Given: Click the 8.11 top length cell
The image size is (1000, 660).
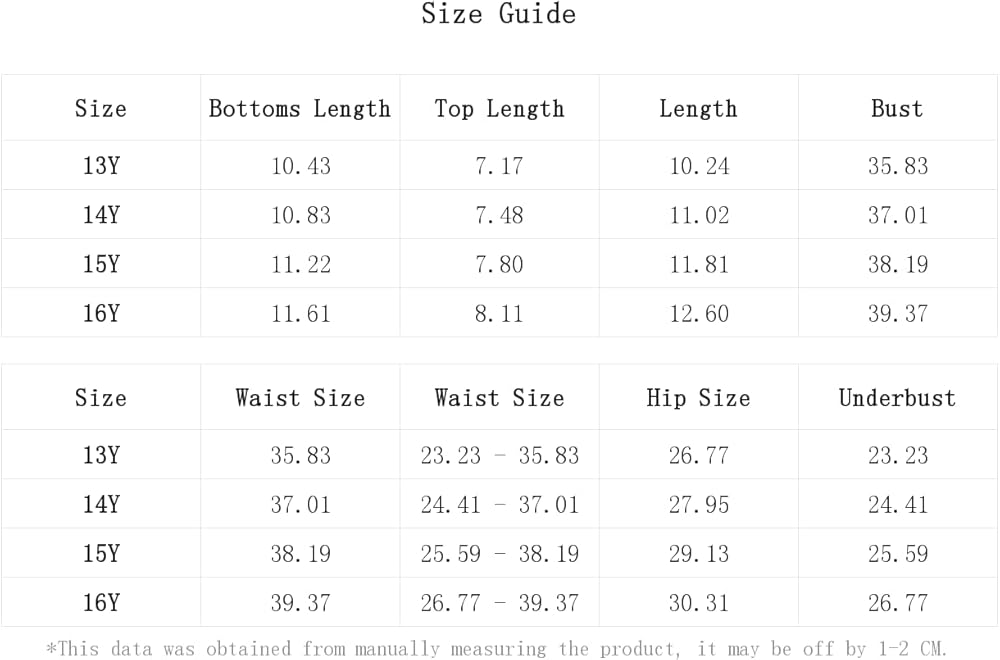Looking at the screenshot, I should point(499,313).
